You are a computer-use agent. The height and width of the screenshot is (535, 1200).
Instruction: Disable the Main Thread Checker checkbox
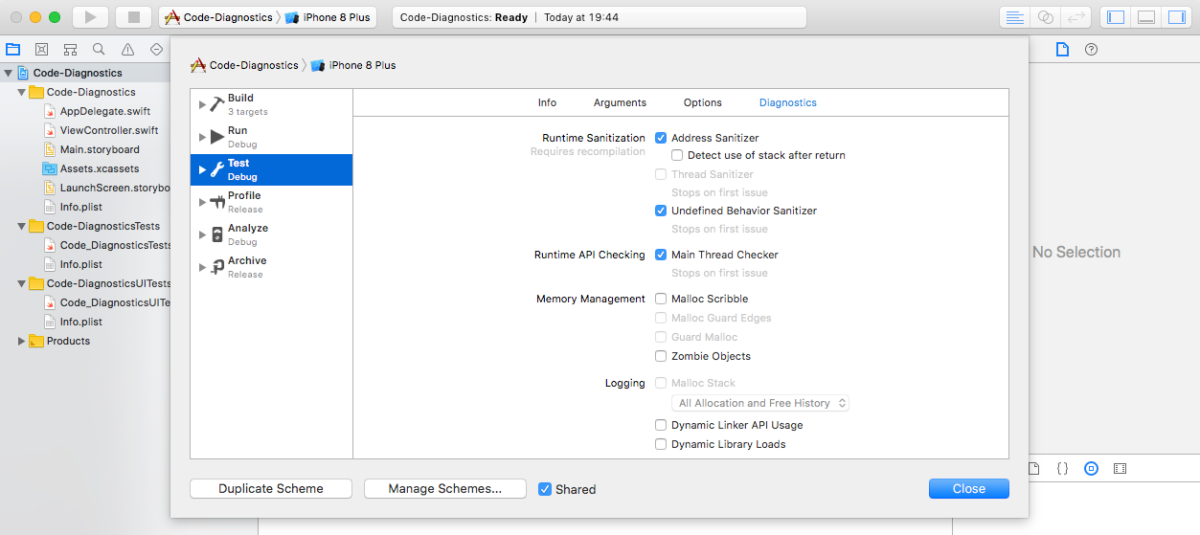click(661, 255)
